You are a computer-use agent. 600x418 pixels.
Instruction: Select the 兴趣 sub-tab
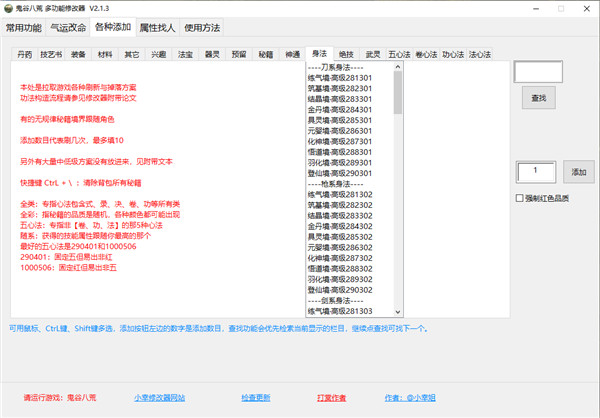(158, 54)
